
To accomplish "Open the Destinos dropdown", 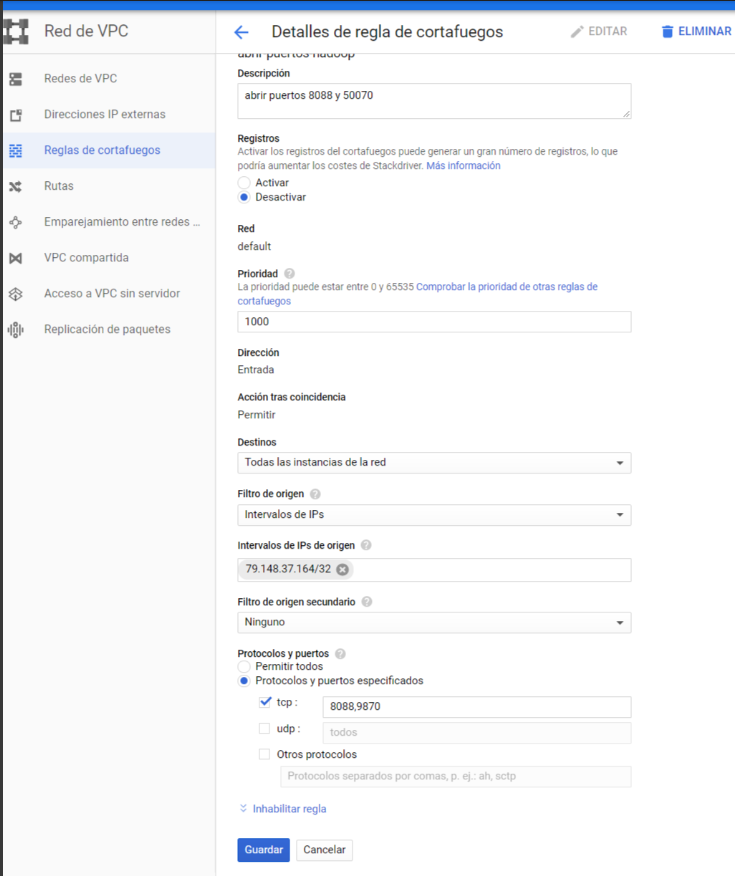I will 434,463.
